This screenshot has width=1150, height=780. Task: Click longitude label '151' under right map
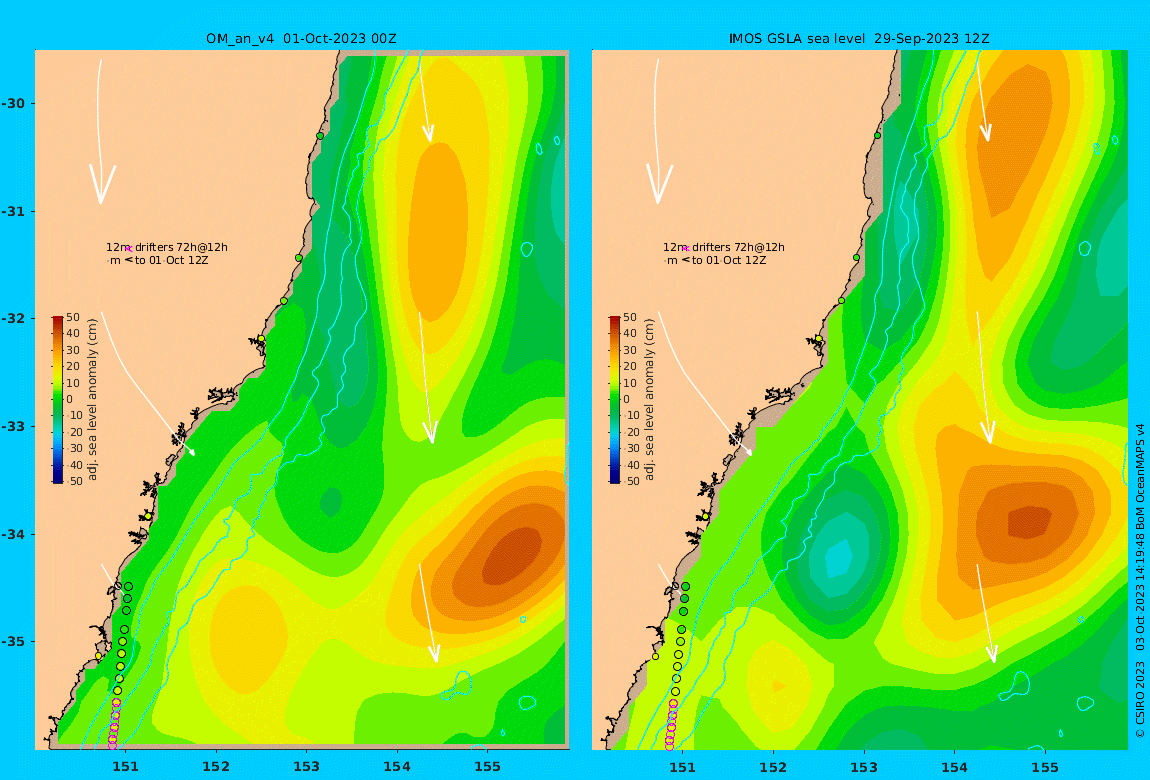(x=683, y=767)
